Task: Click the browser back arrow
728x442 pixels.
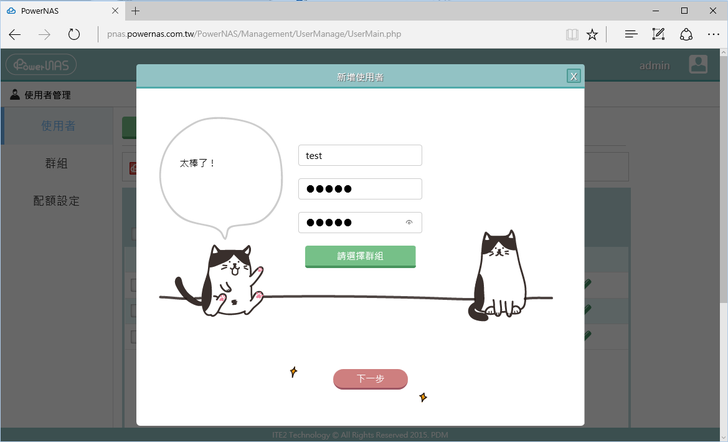Action: coord(15,34)
